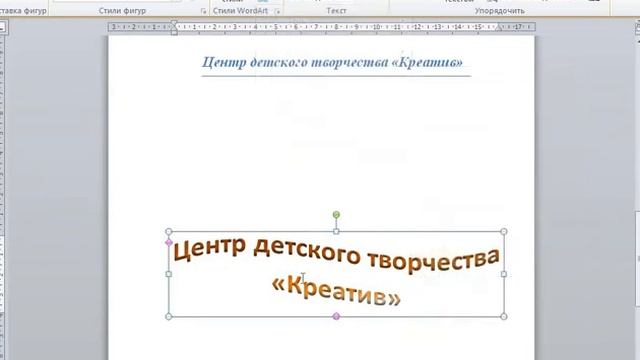Viewport: 640px width, 360px height.
Task: Click the bottom-right corner sizing handle
Action: (x=504, y=316)
